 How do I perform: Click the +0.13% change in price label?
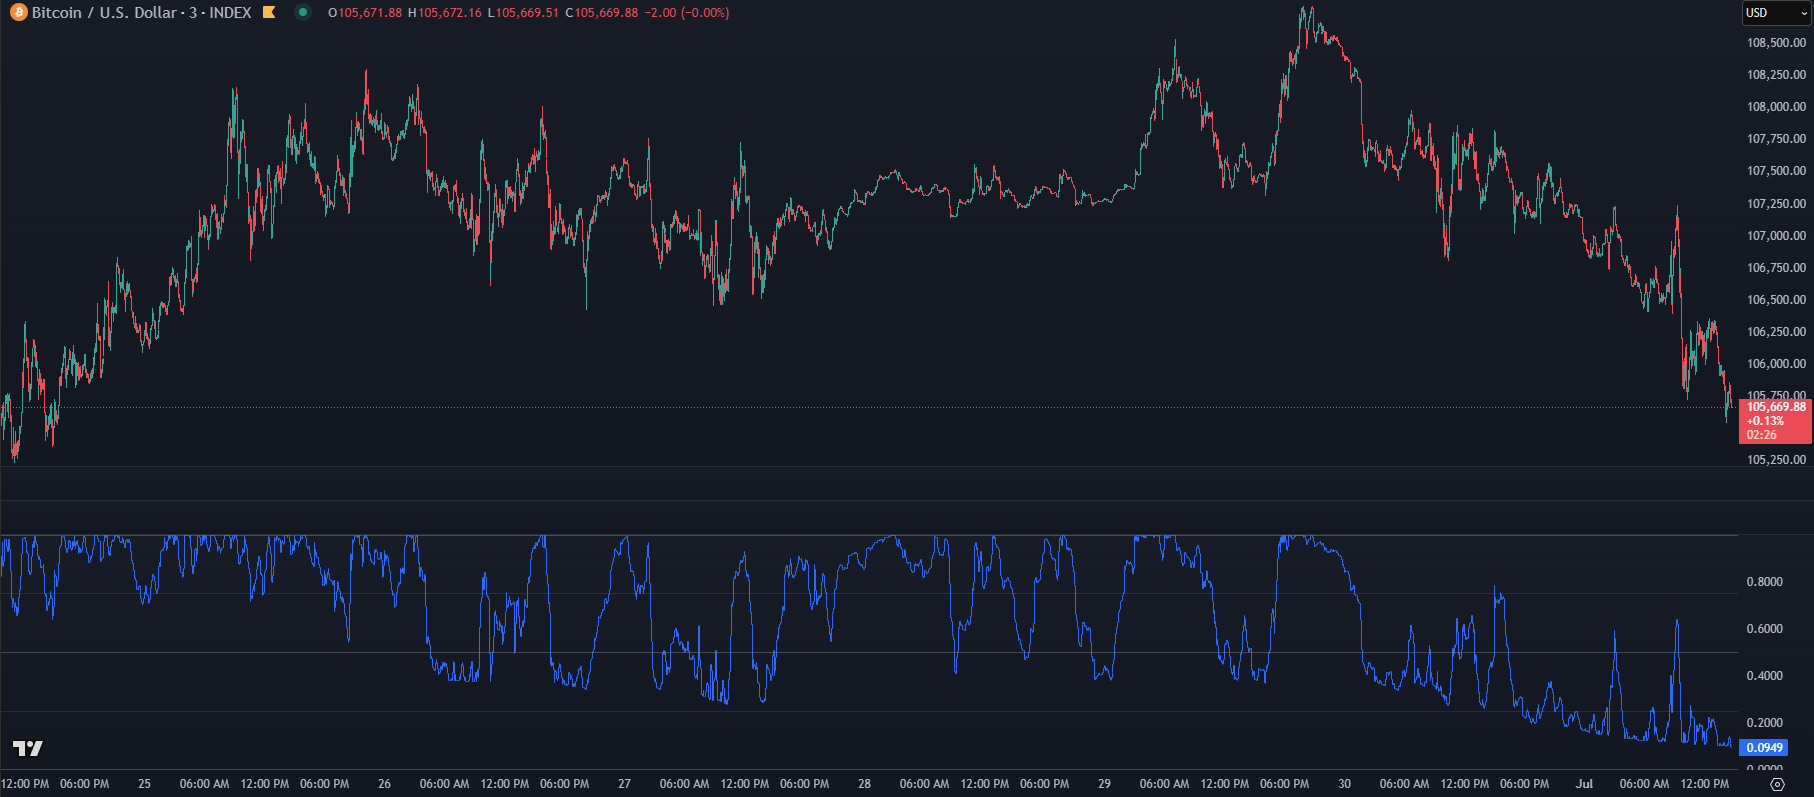pyautogui.click(x=1765, y=421)
